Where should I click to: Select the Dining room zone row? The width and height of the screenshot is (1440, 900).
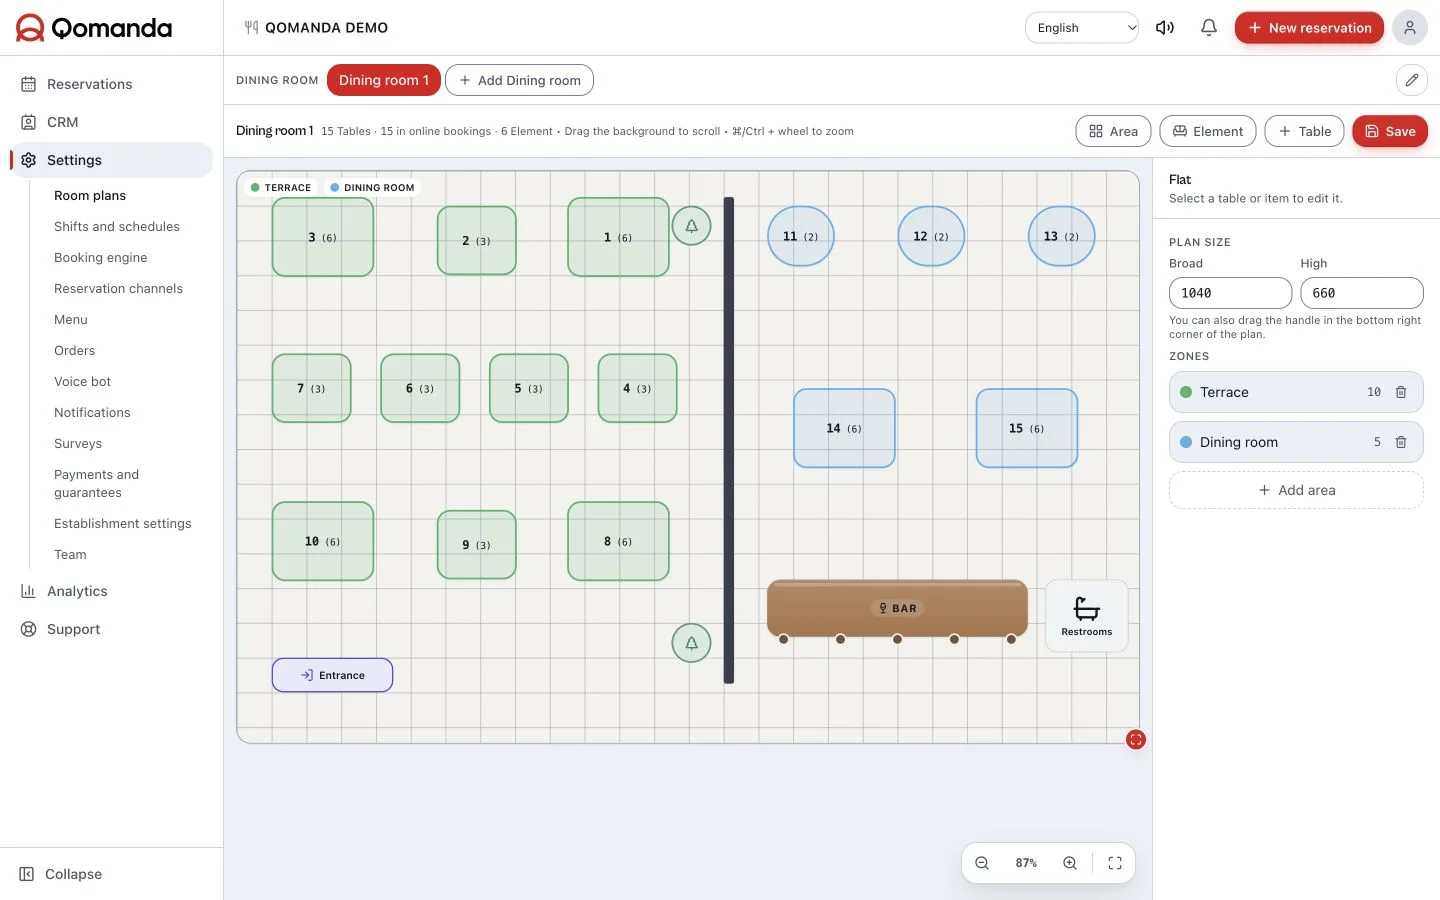(1296, 442)
